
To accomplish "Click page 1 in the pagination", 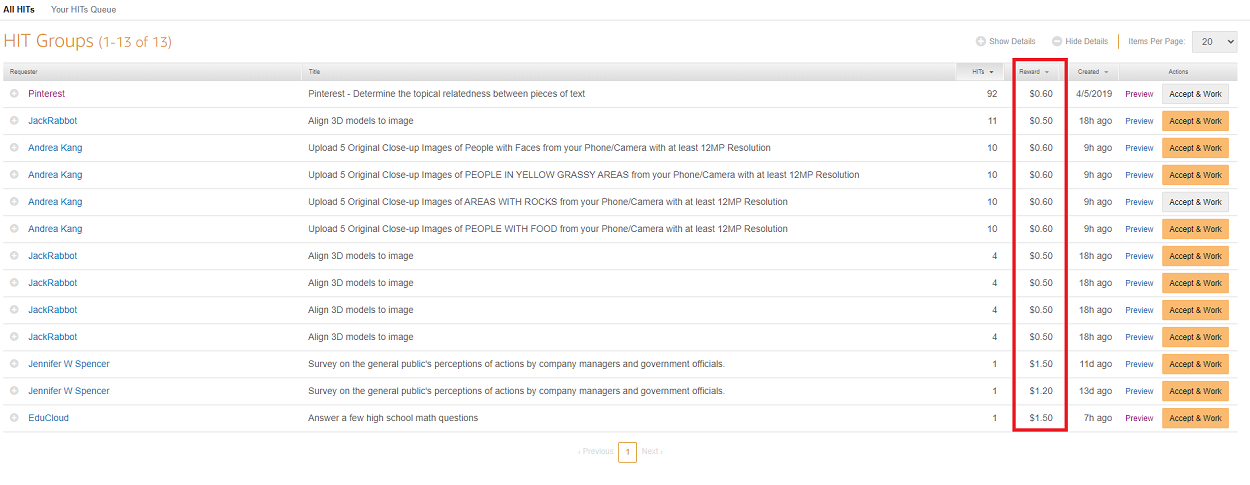I will coord(627,452).
